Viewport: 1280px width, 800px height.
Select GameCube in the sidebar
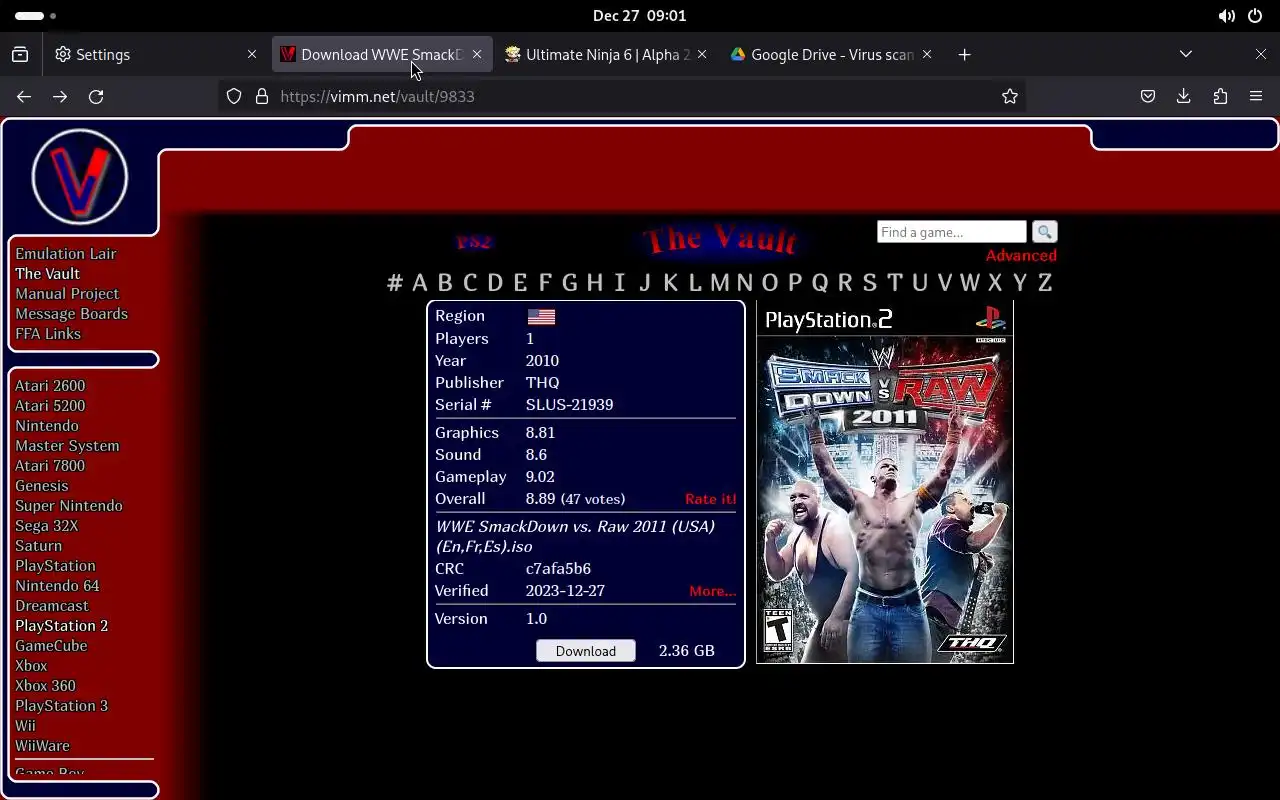point(51,646)
